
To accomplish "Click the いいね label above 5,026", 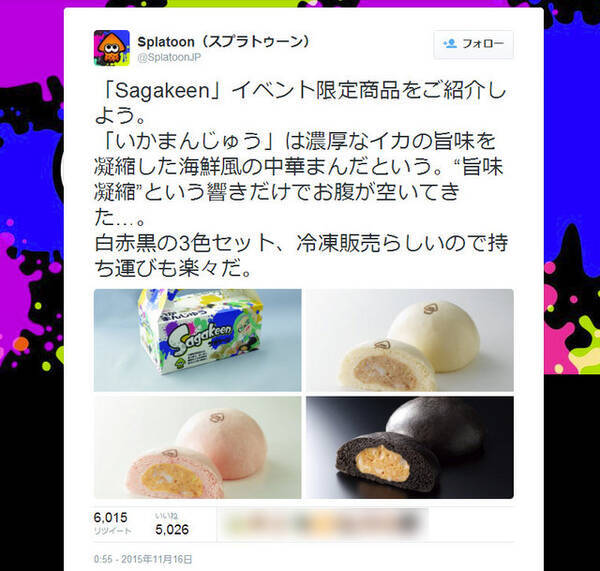I will point(166,516).
